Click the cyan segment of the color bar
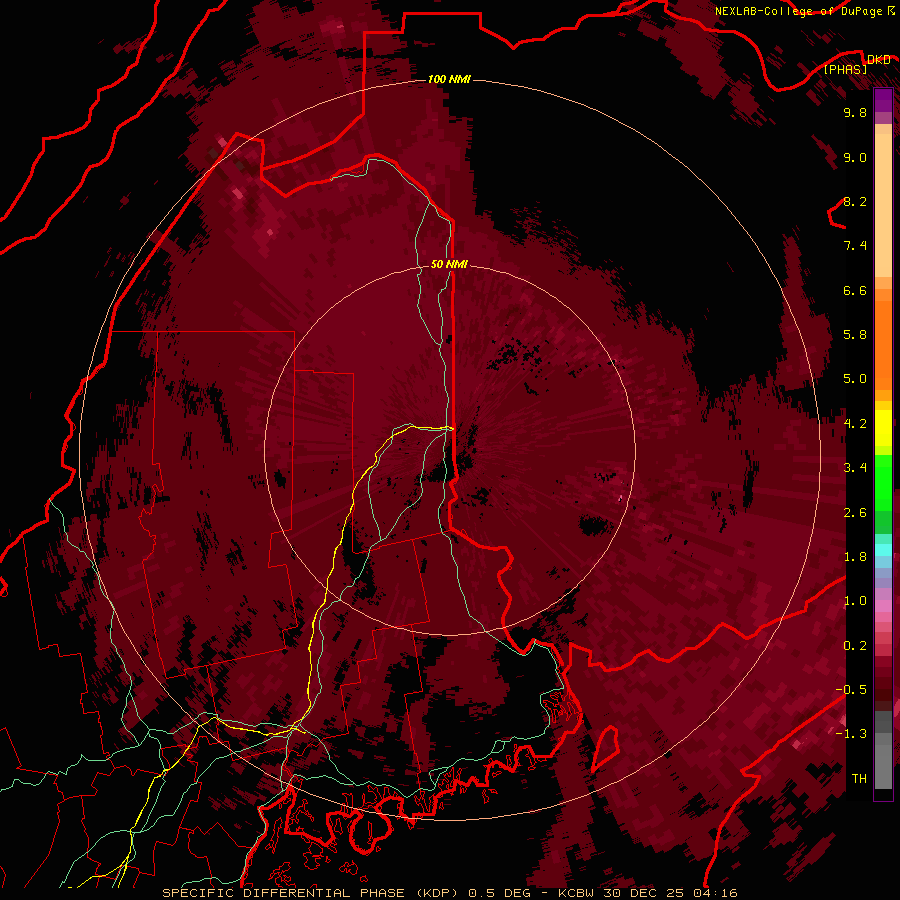The image size is (900, 900). (883, 550)
